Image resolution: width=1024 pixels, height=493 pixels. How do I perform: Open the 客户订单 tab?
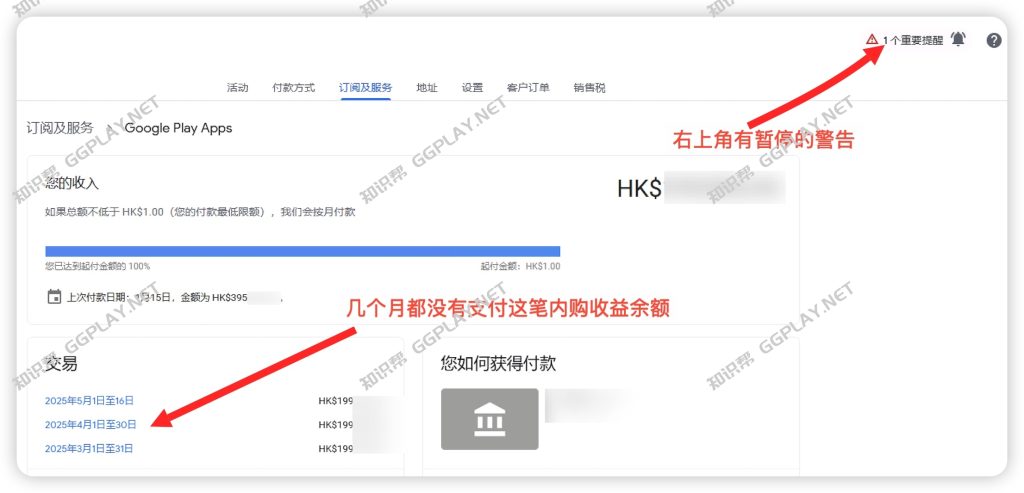point(528,87)
